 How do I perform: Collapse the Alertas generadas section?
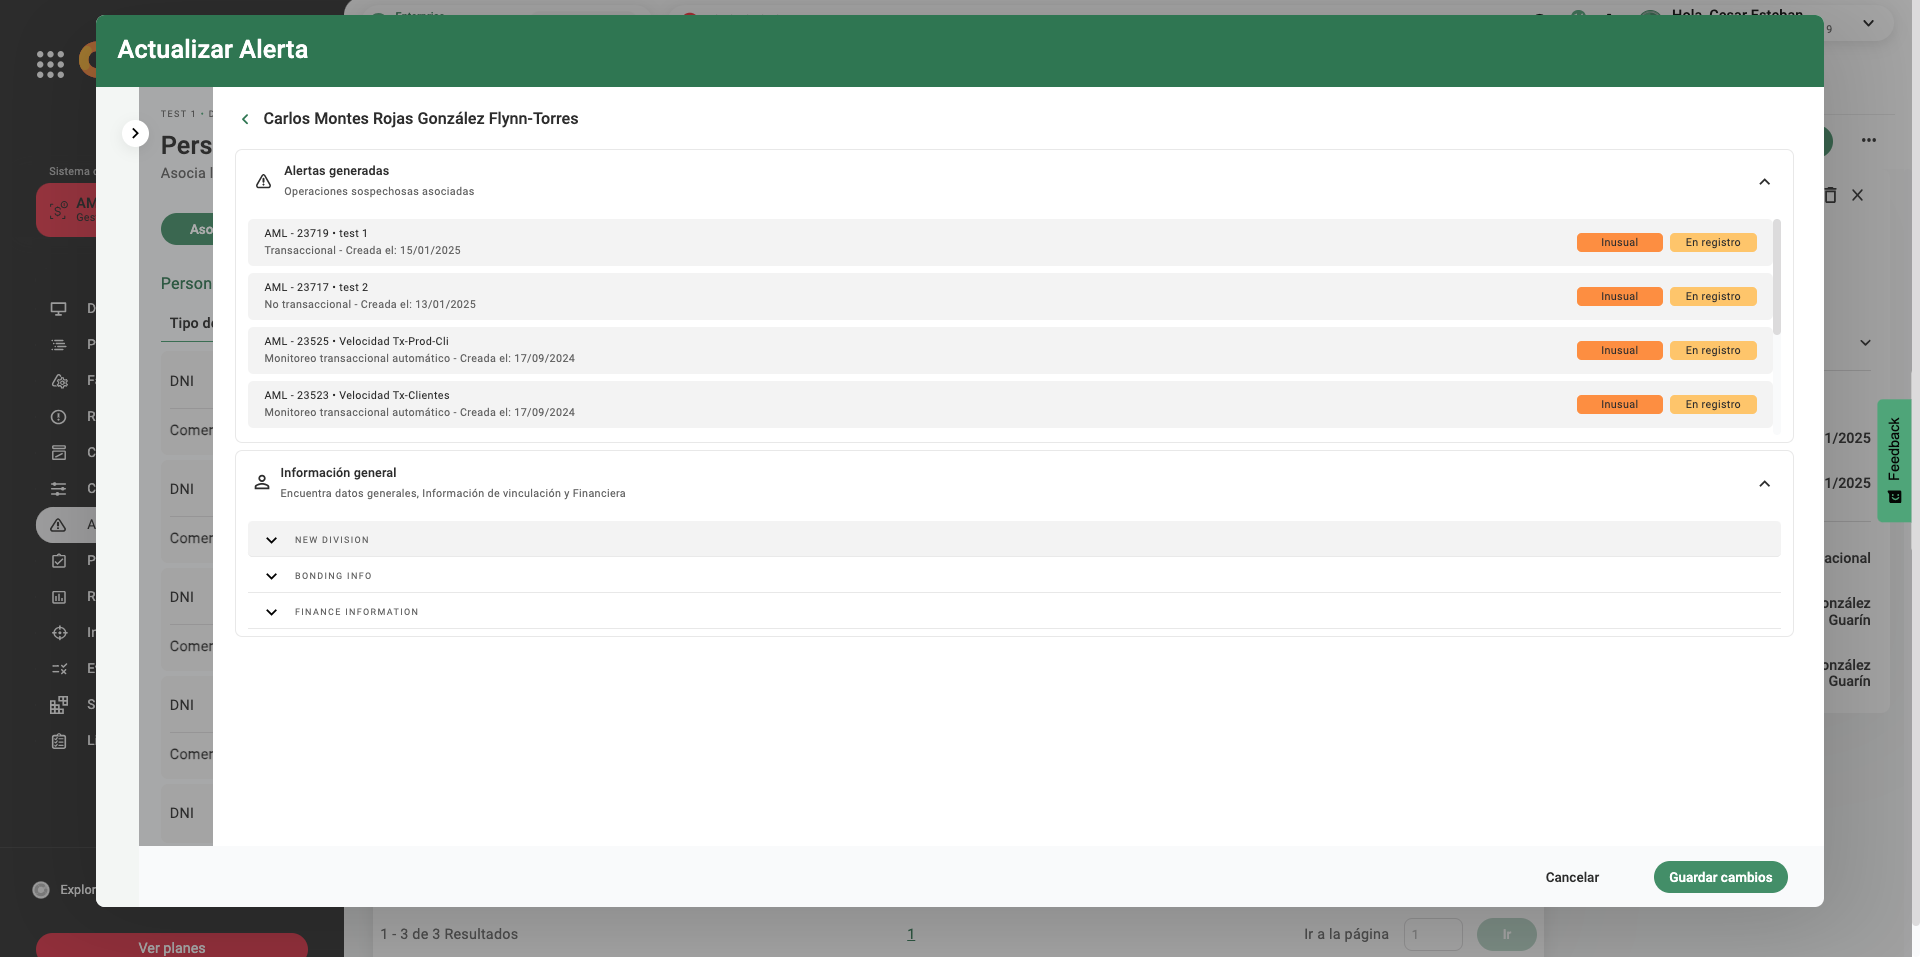point(1764,182)
